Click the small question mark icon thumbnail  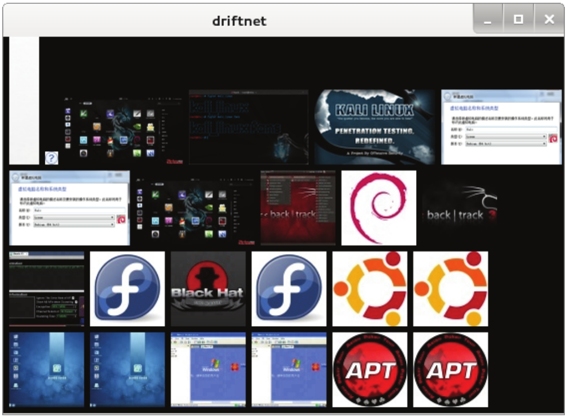(x=52, y=158)
